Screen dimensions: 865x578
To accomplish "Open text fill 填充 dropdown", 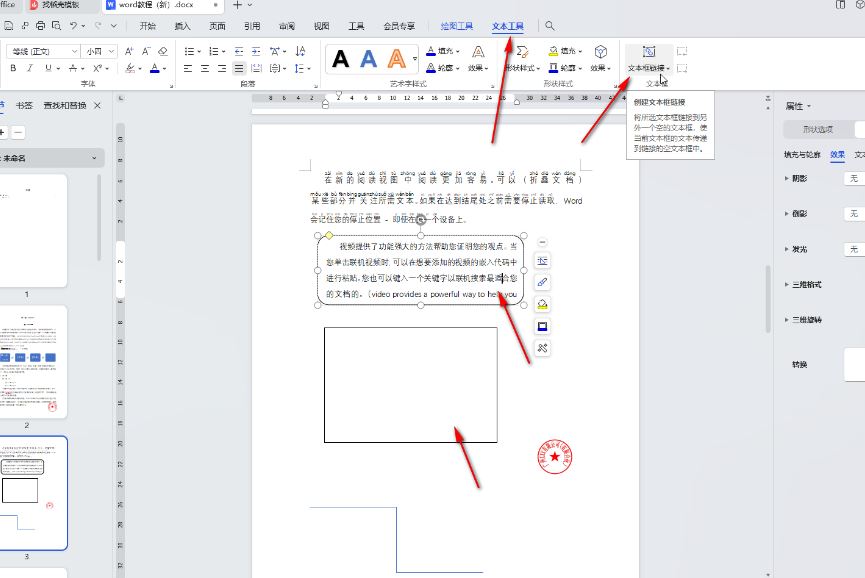I will coord(443,51).
